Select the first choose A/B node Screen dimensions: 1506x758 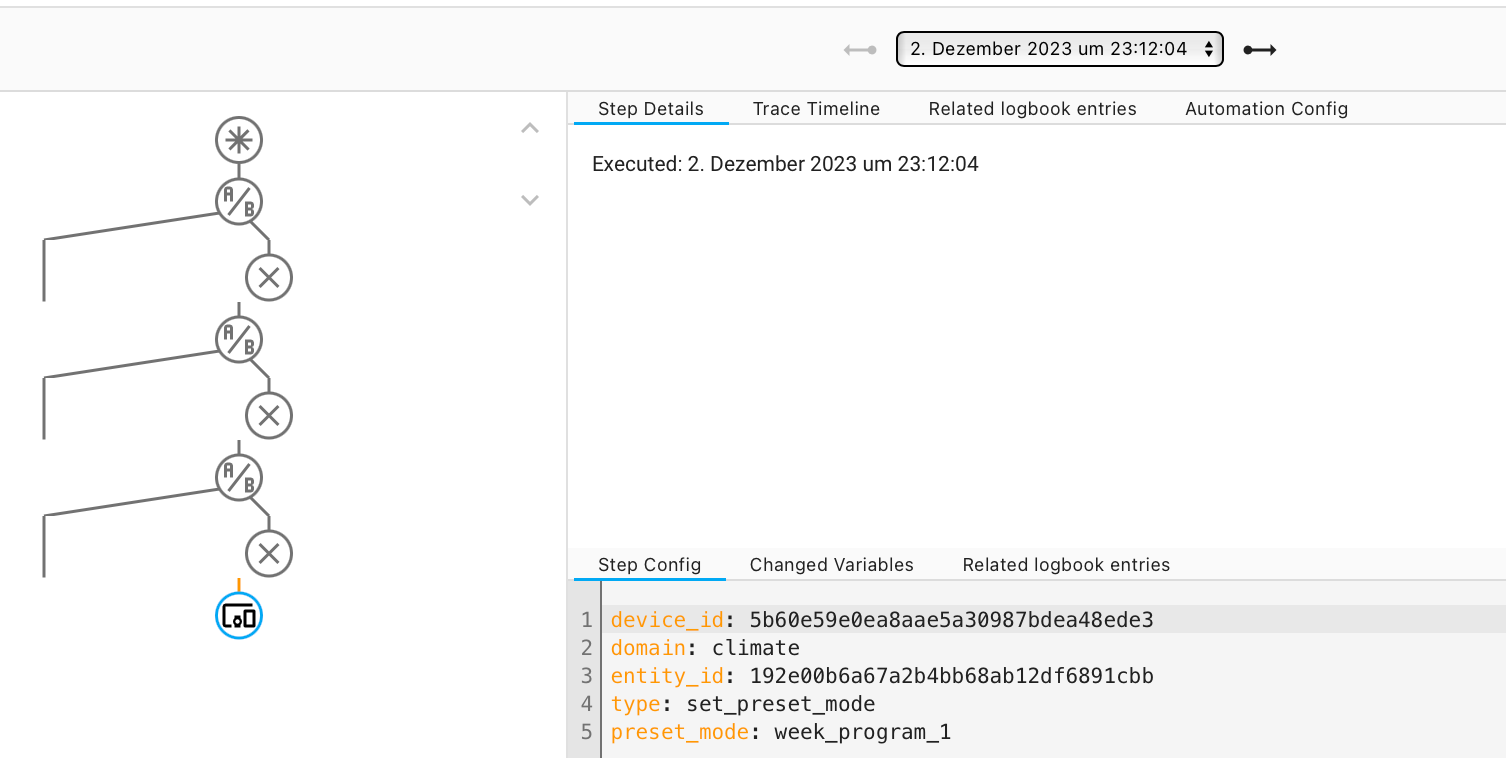coord(239,201)
